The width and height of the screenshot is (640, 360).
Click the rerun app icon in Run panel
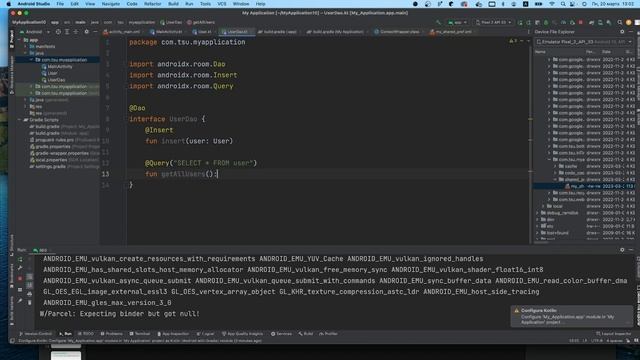point(20,260)
